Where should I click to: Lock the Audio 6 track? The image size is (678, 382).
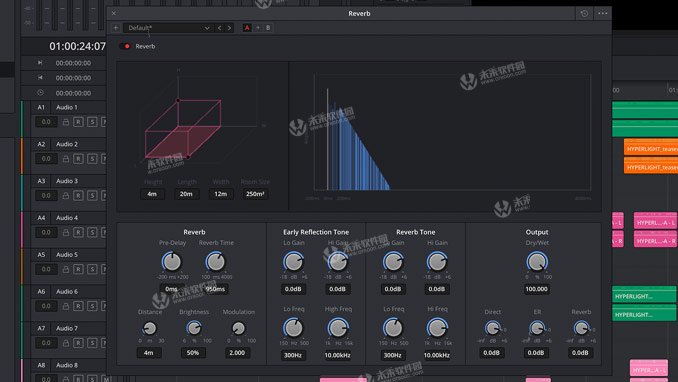point(66,306)
